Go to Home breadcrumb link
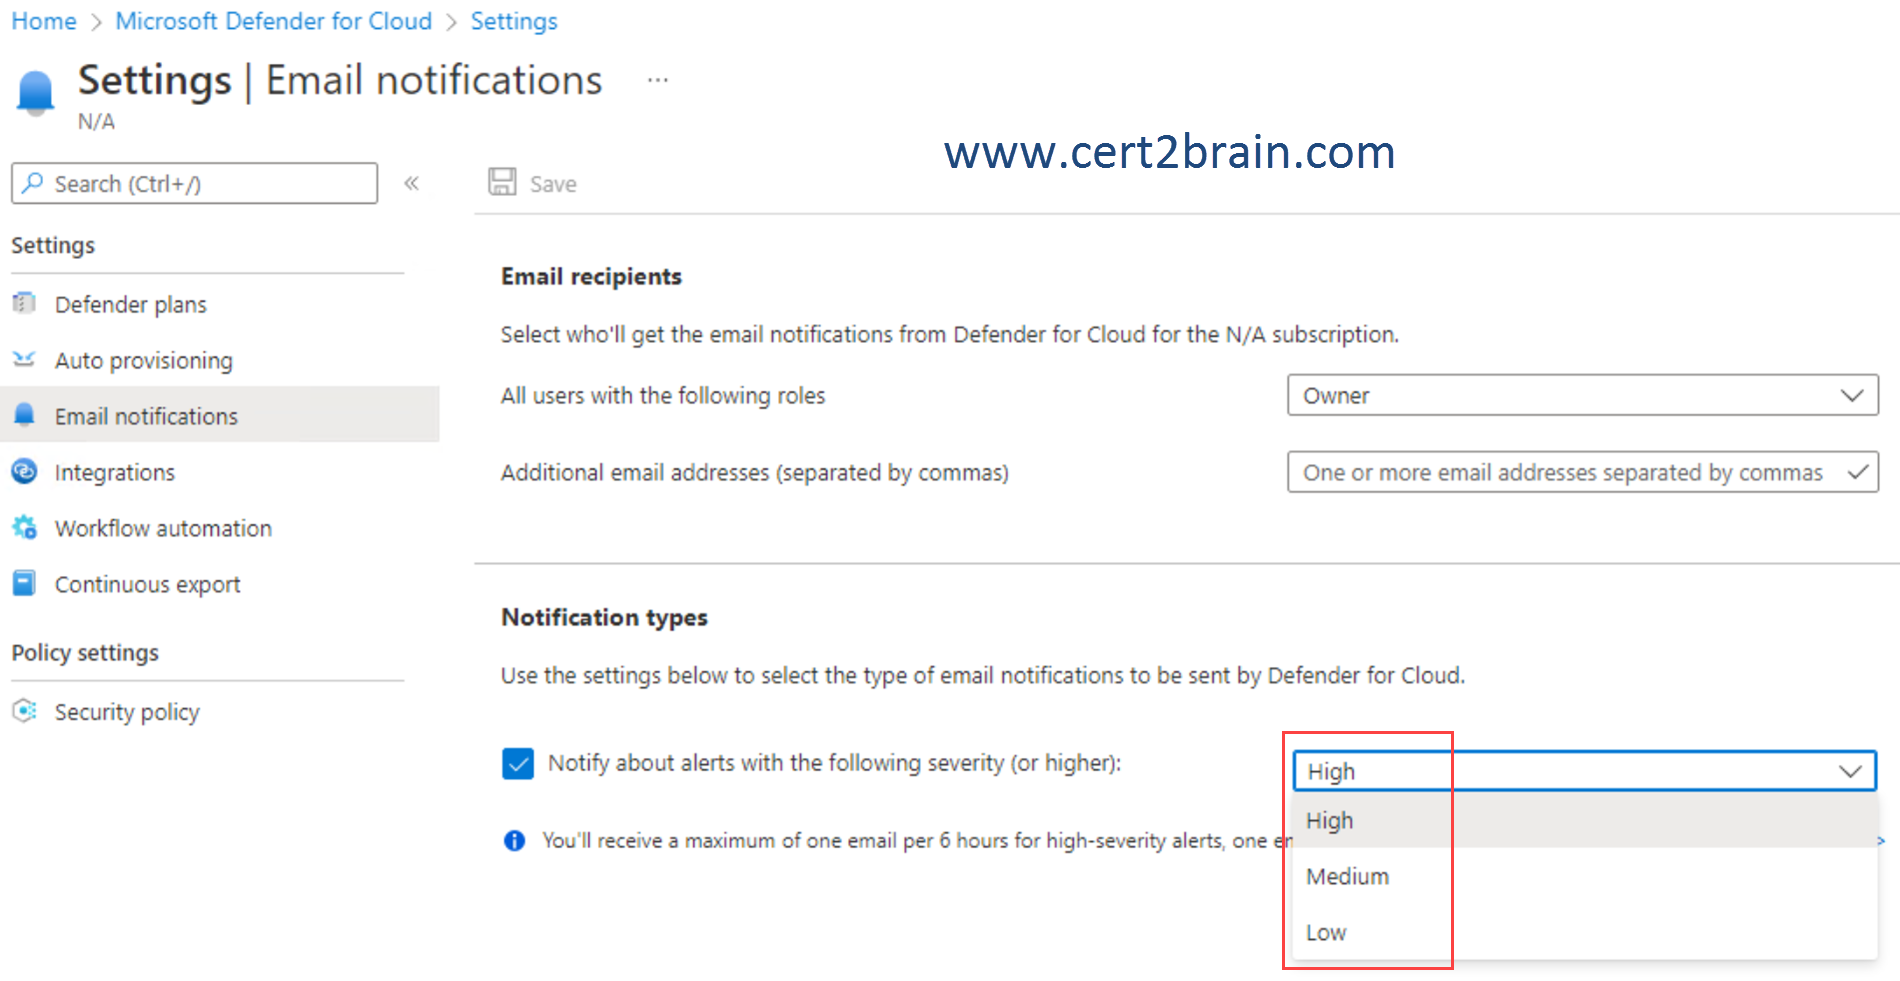Viewport: 1900px width, 981px height. click(x=44, y=21)
